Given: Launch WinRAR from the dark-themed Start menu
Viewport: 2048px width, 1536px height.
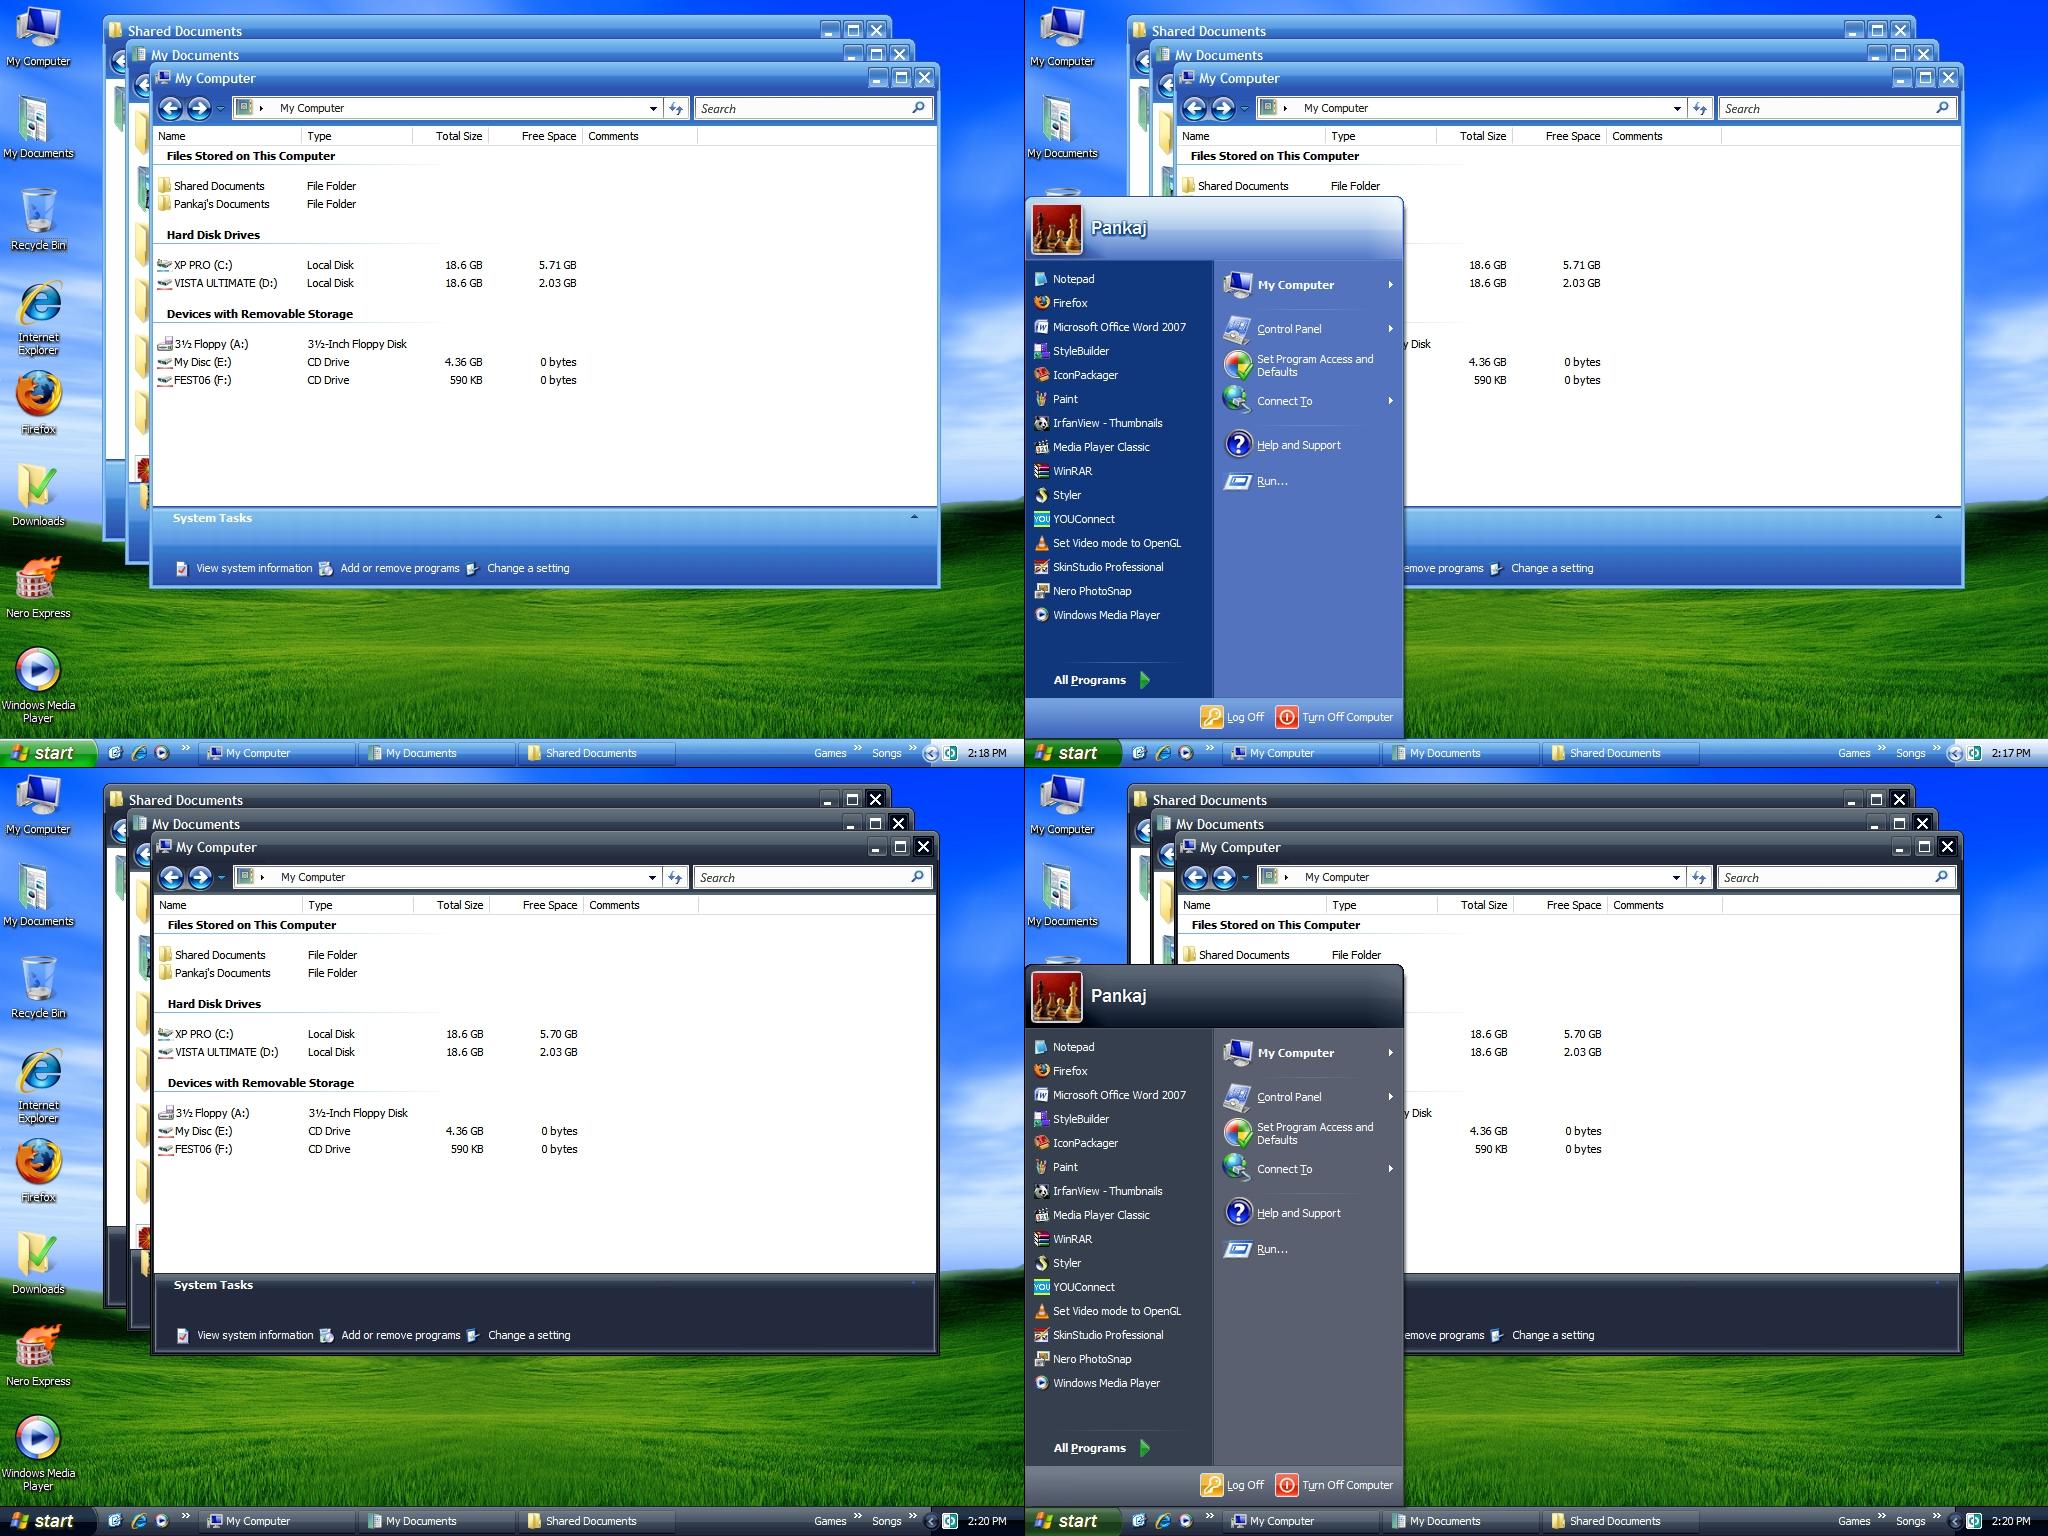Looking at the screenshot, I should click(x=1071, y=1239).
